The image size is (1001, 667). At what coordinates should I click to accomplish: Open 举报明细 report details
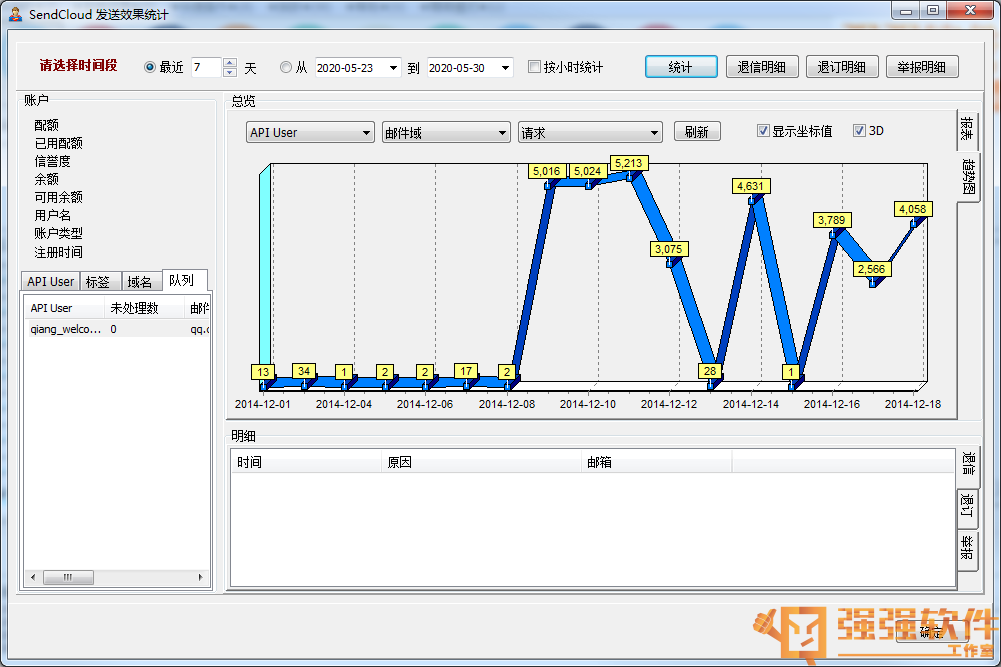point(922,67)
